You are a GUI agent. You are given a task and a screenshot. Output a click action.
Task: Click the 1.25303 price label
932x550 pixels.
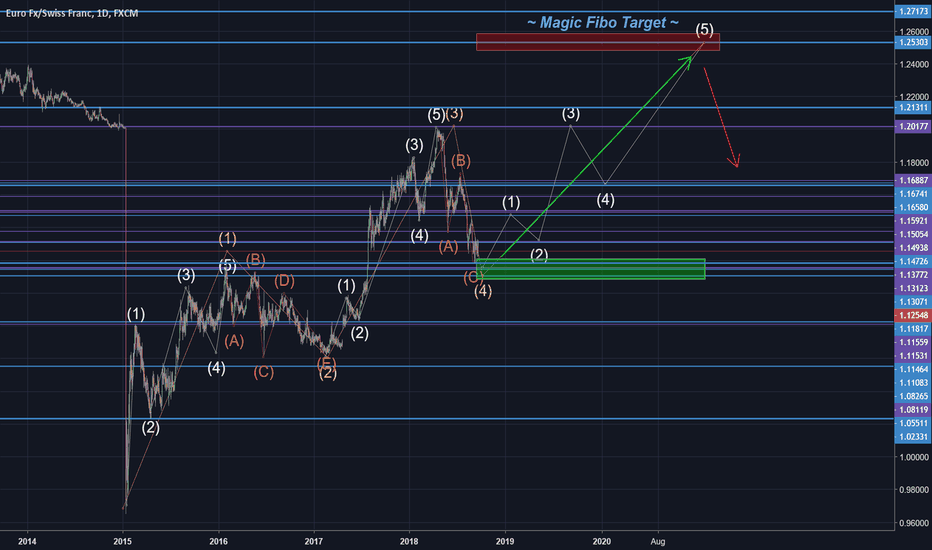click(x=912, y=42)
